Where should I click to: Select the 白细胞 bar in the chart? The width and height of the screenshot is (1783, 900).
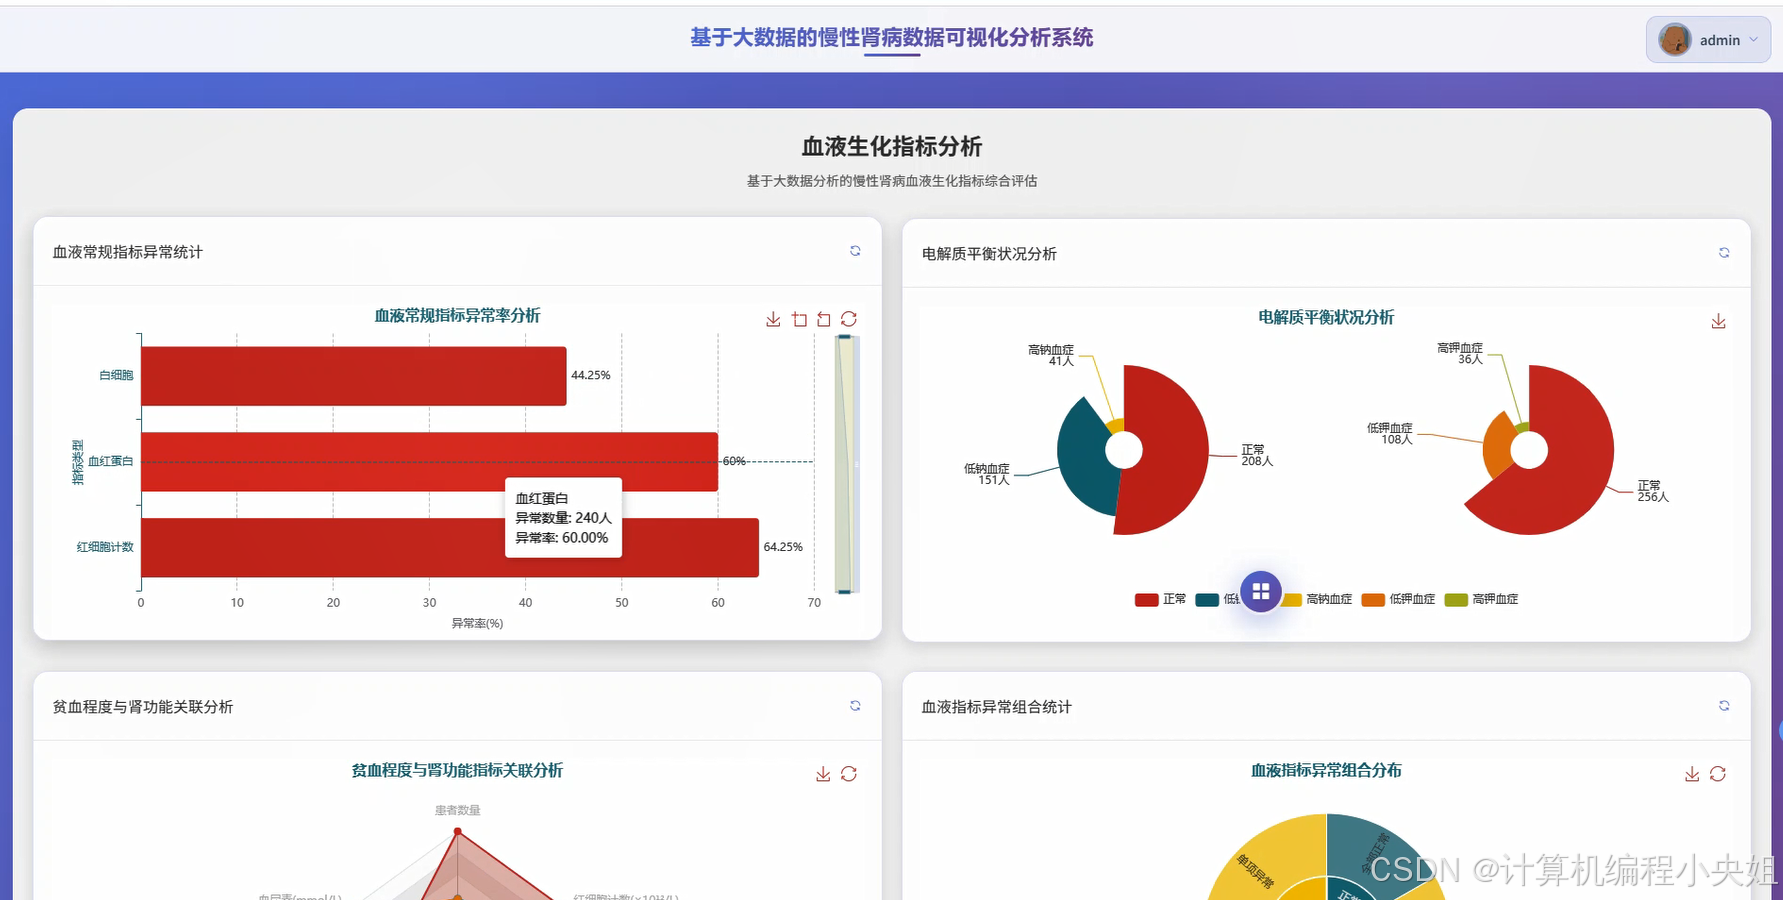pyautogui.click(x=354, y=376)
